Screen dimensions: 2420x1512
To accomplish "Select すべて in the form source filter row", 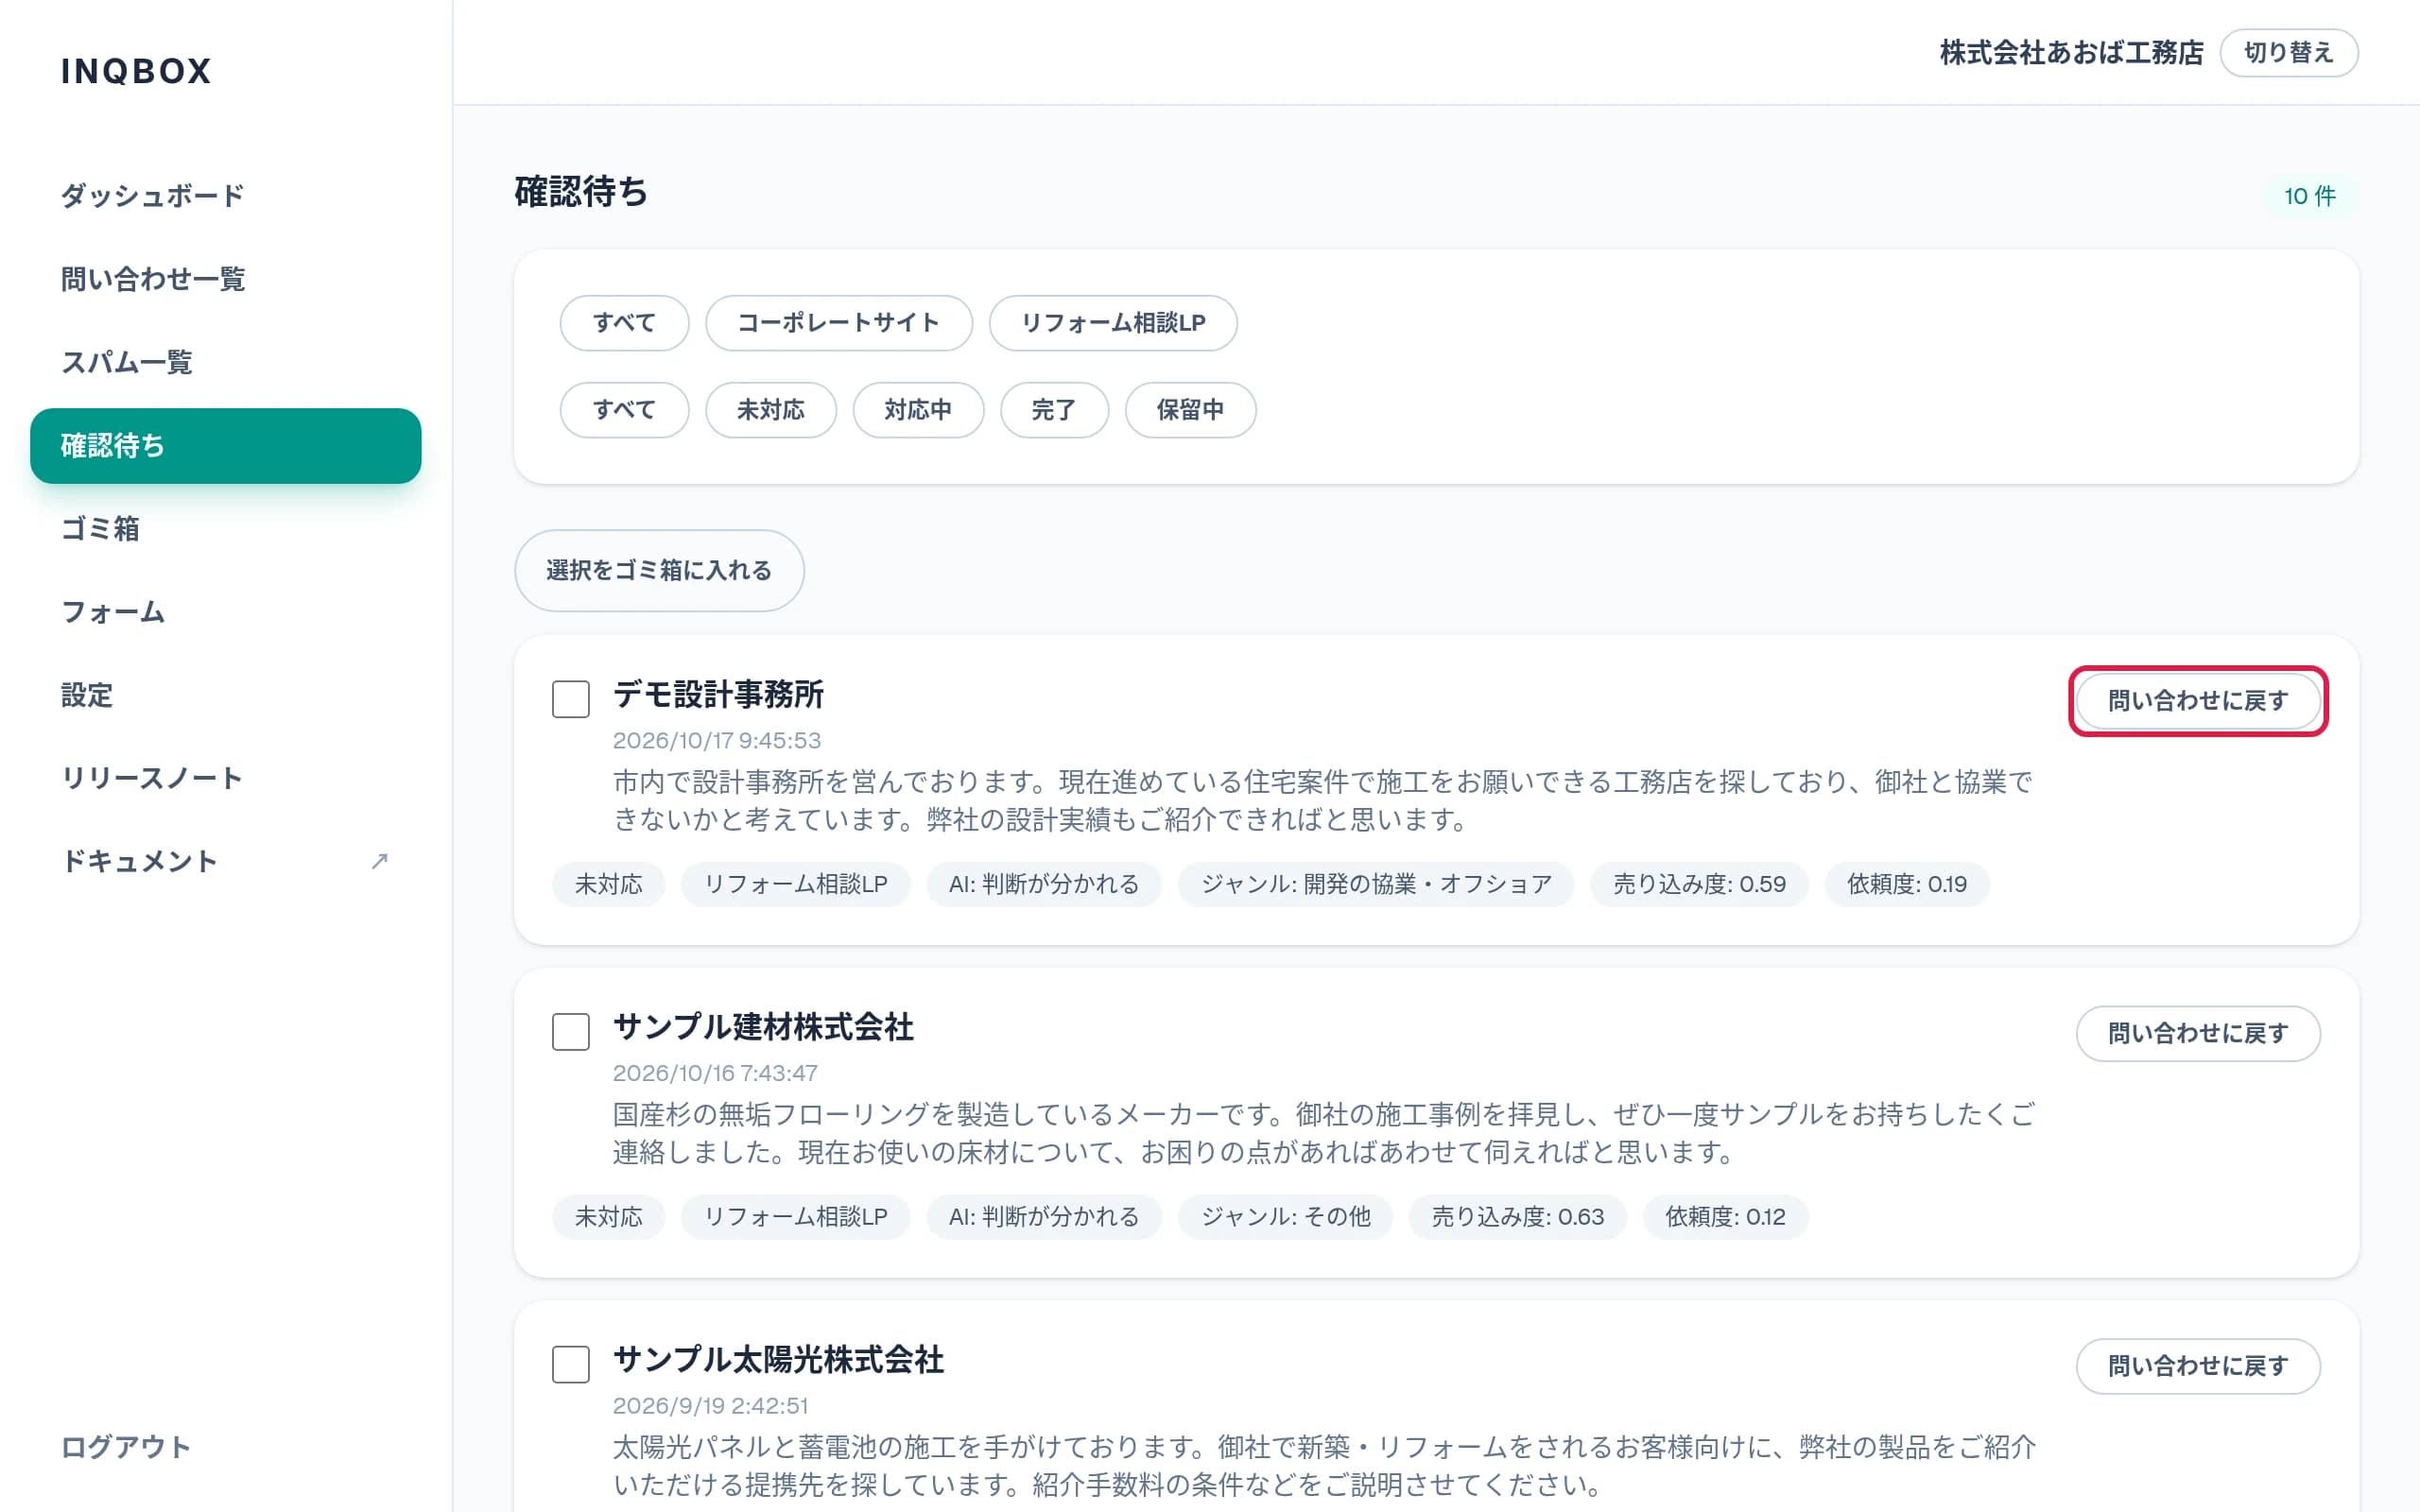I will (x=624, y=323).
